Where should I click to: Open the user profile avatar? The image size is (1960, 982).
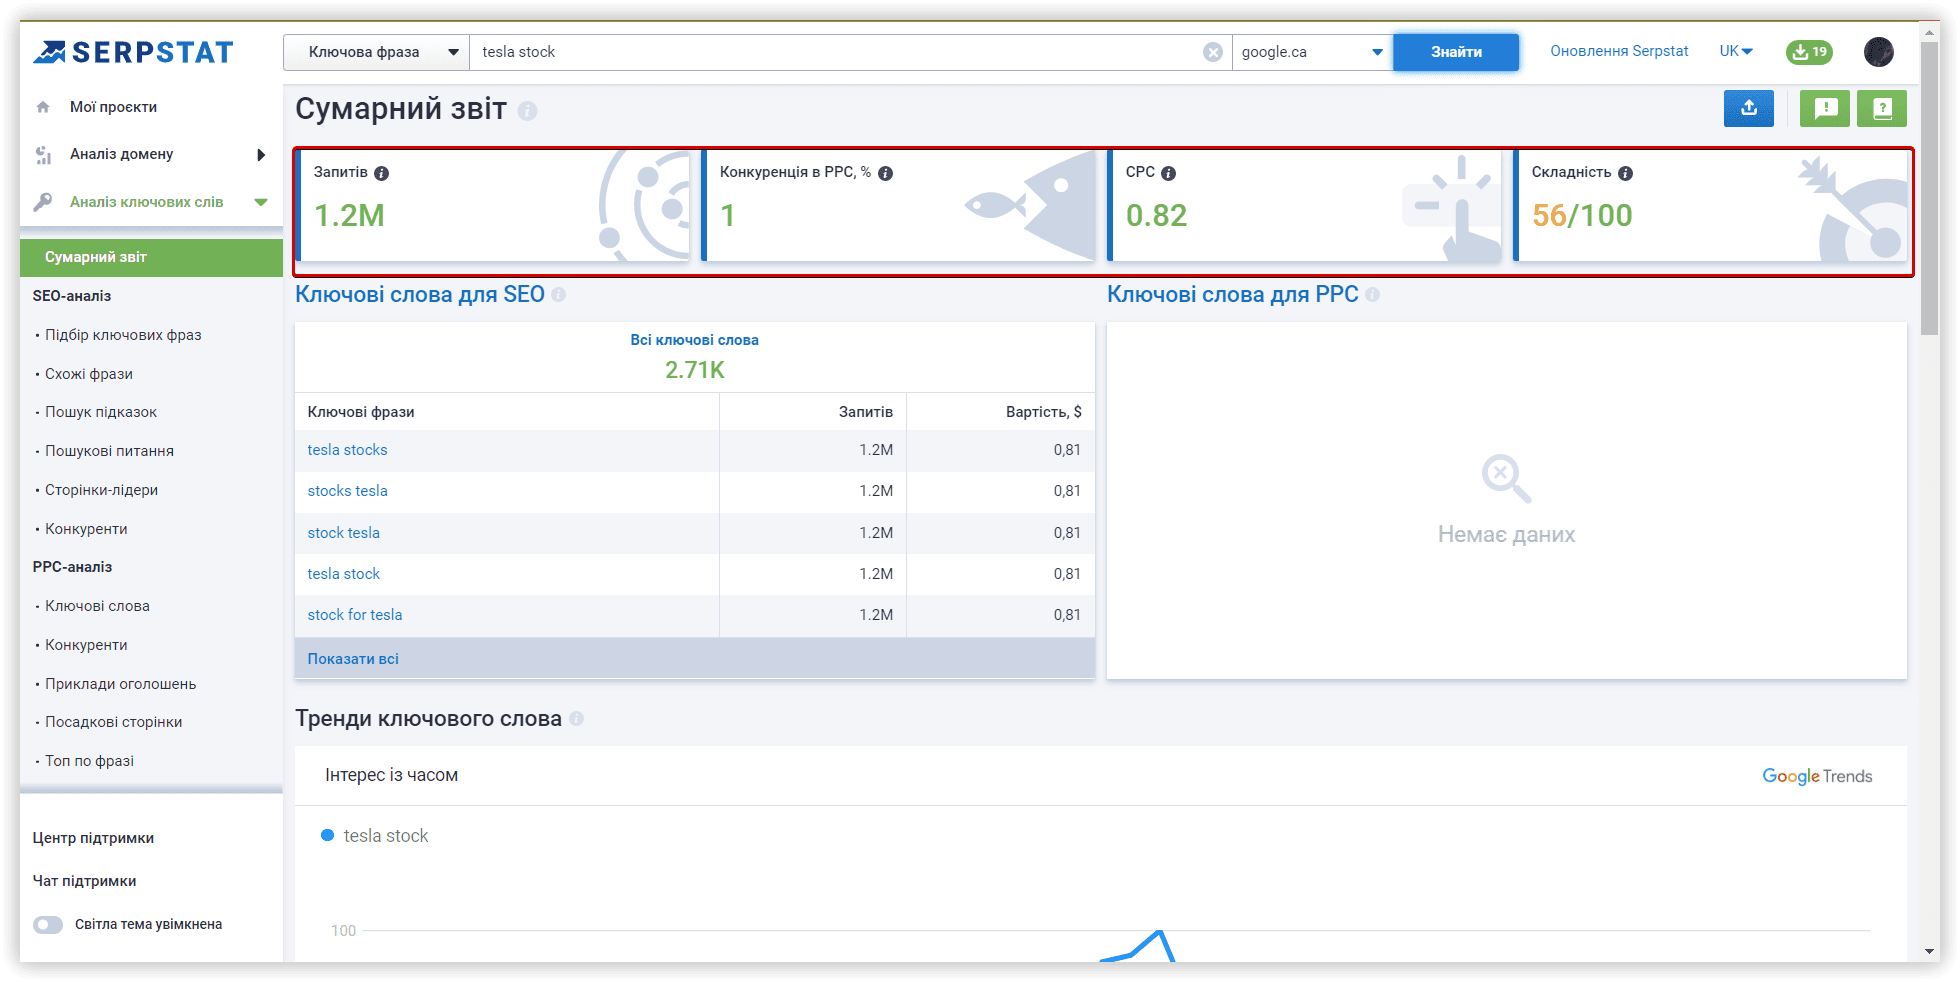(1879, 52)
